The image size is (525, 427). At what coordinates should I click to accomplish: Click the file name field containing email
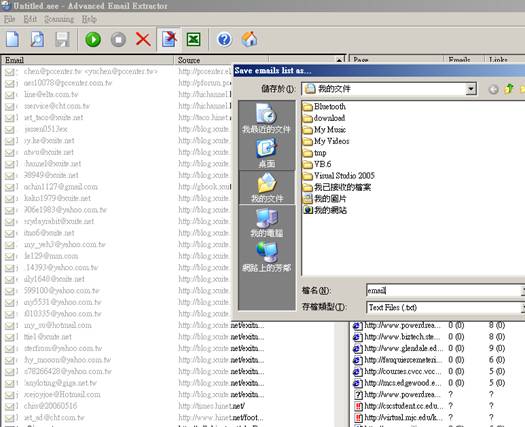[444, 290]
